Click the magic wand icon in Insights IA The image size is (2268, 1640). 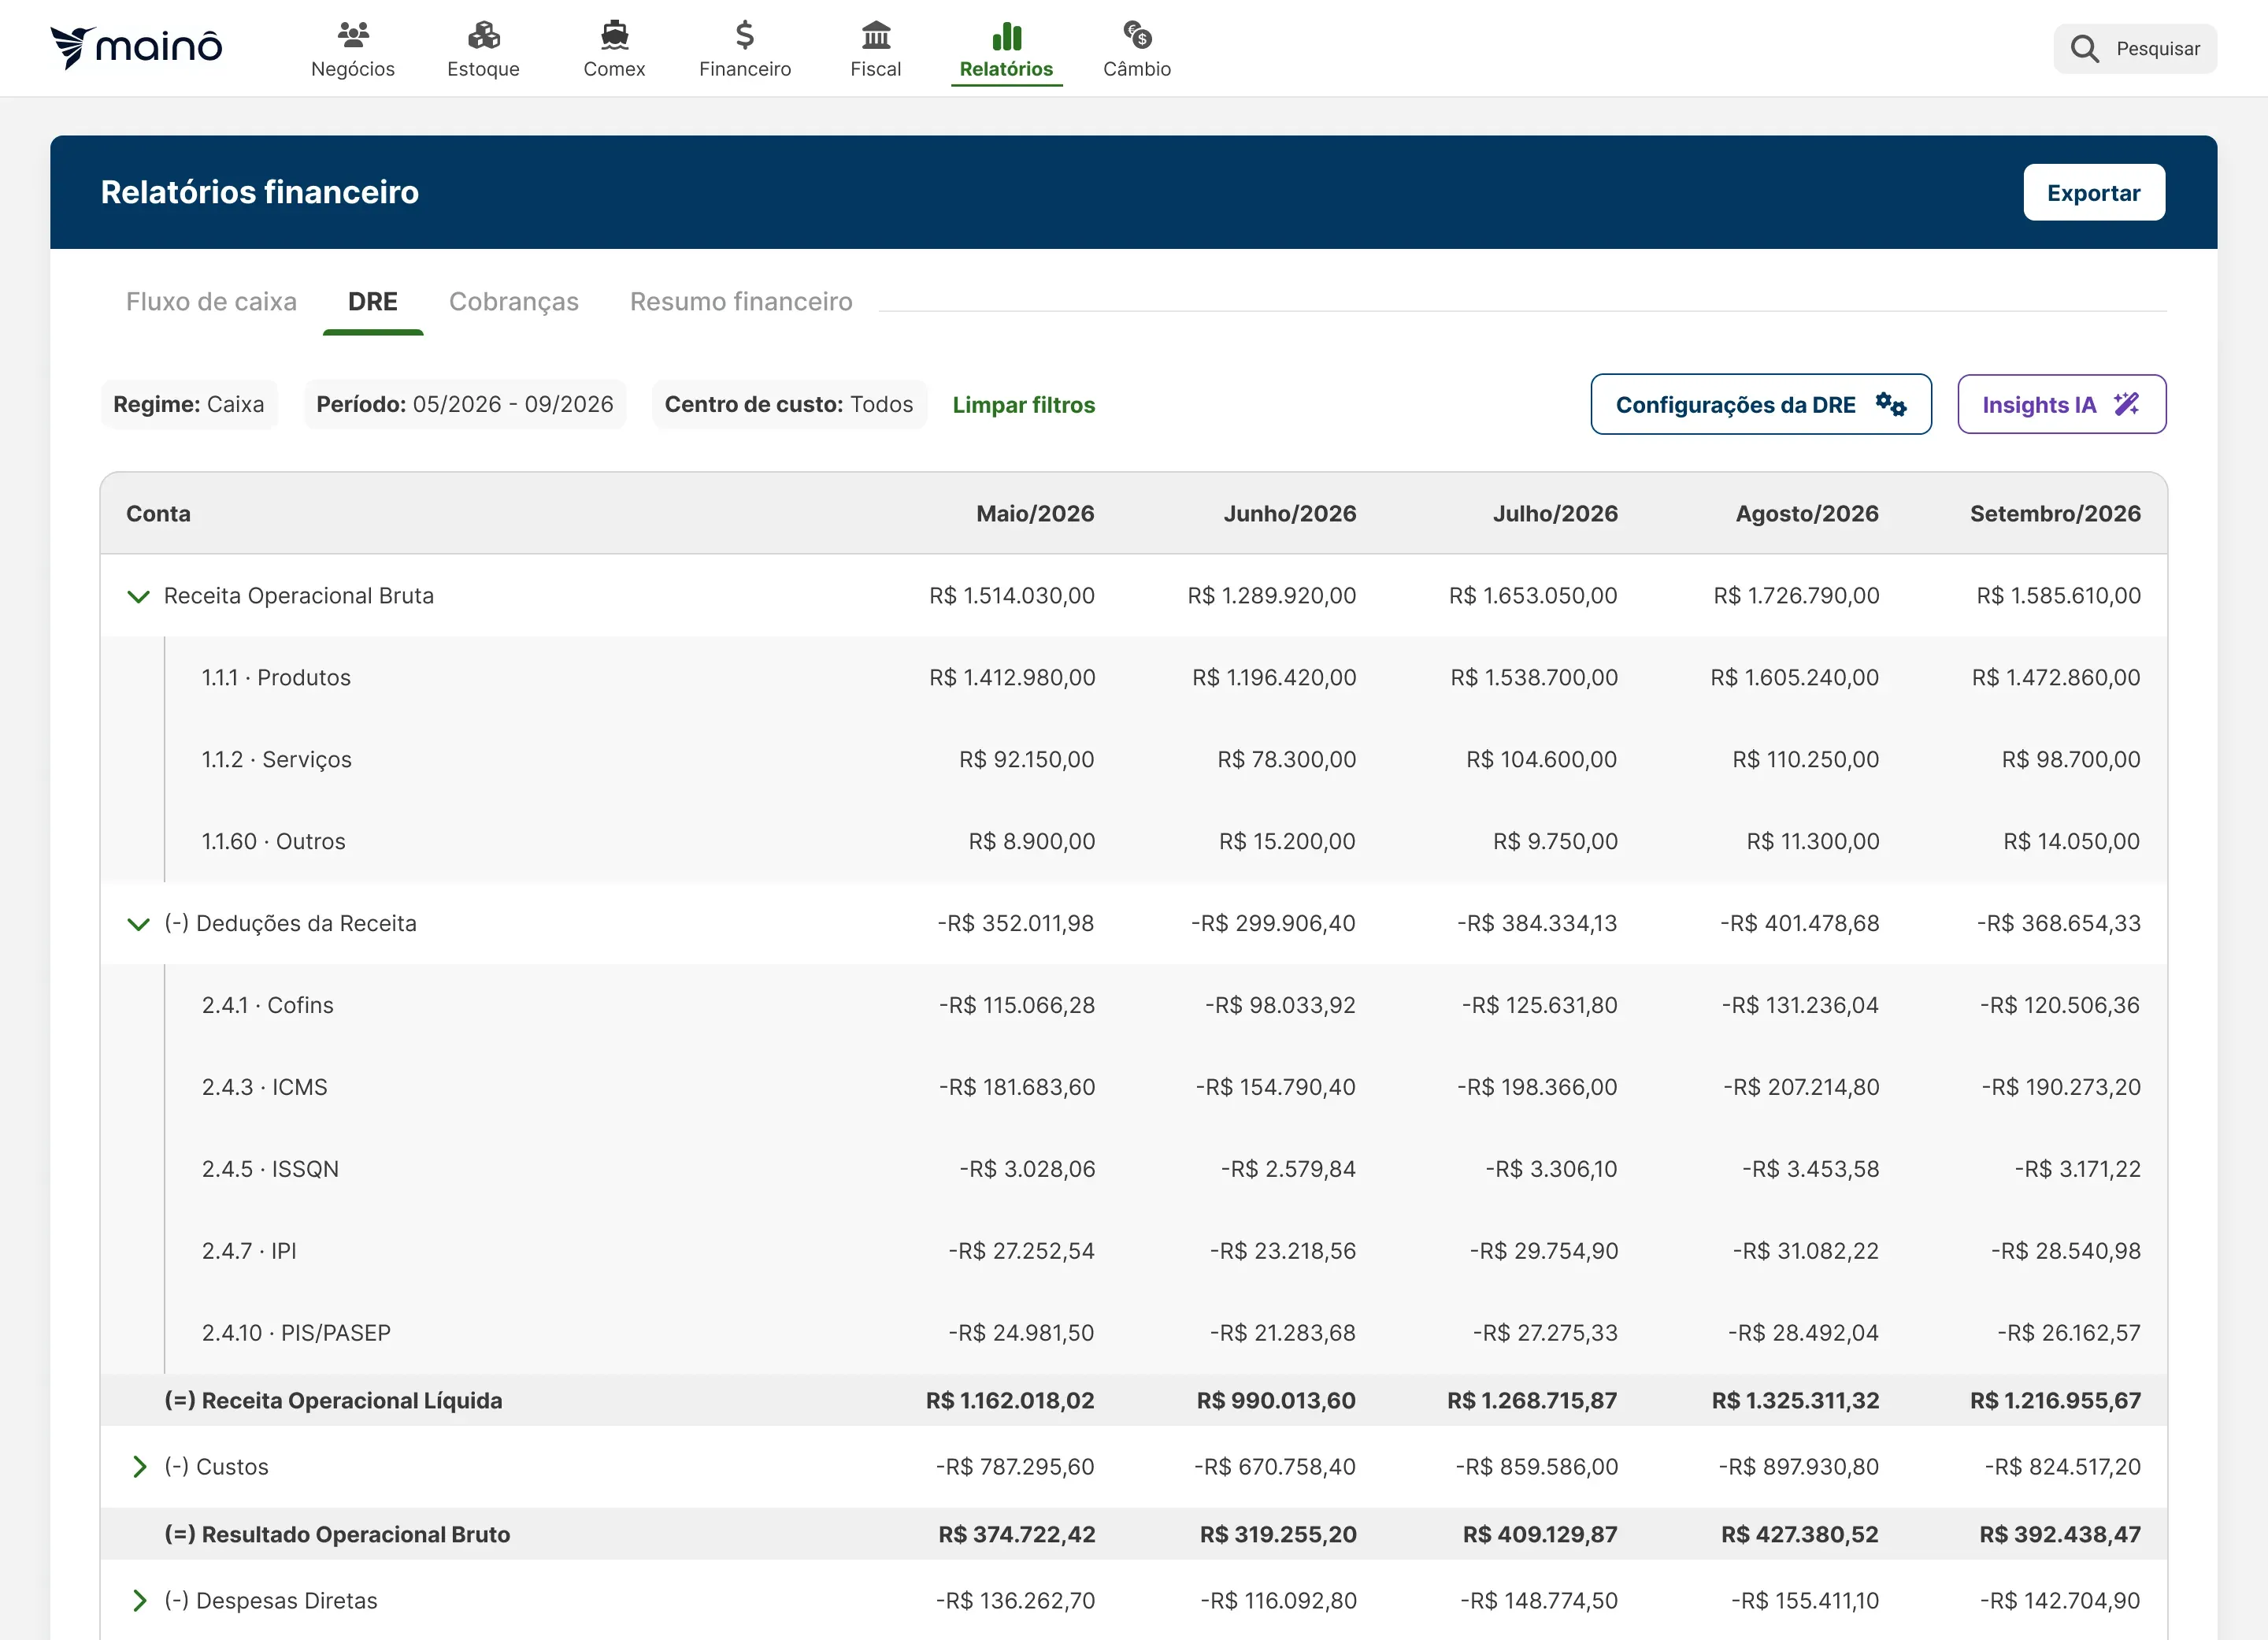tap(2127, 404)
